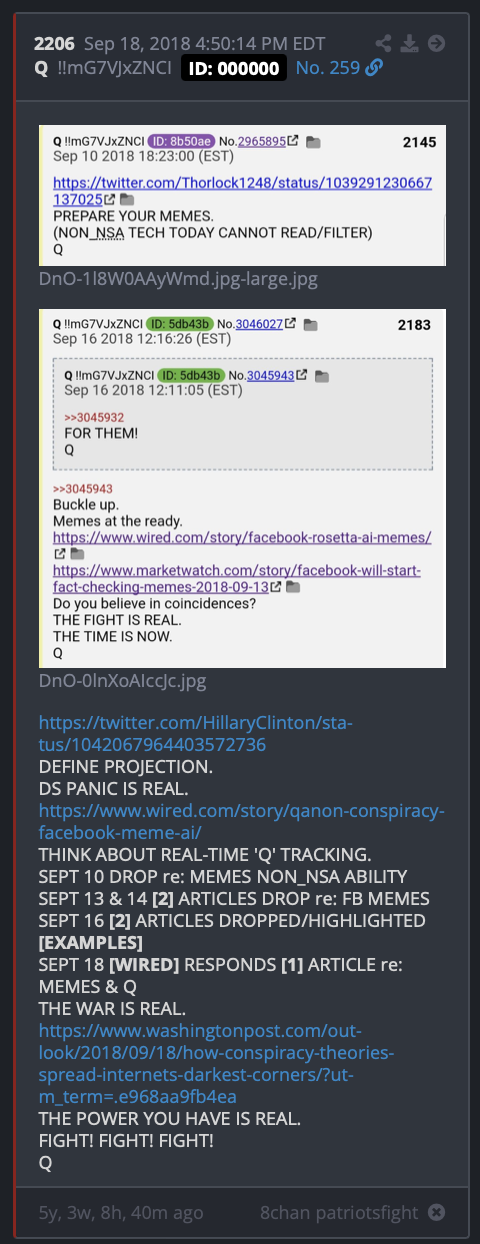
Task: Click external-link icon after the wired.com rosetta link
Action: pyautogui.click(x=59, y=553)
